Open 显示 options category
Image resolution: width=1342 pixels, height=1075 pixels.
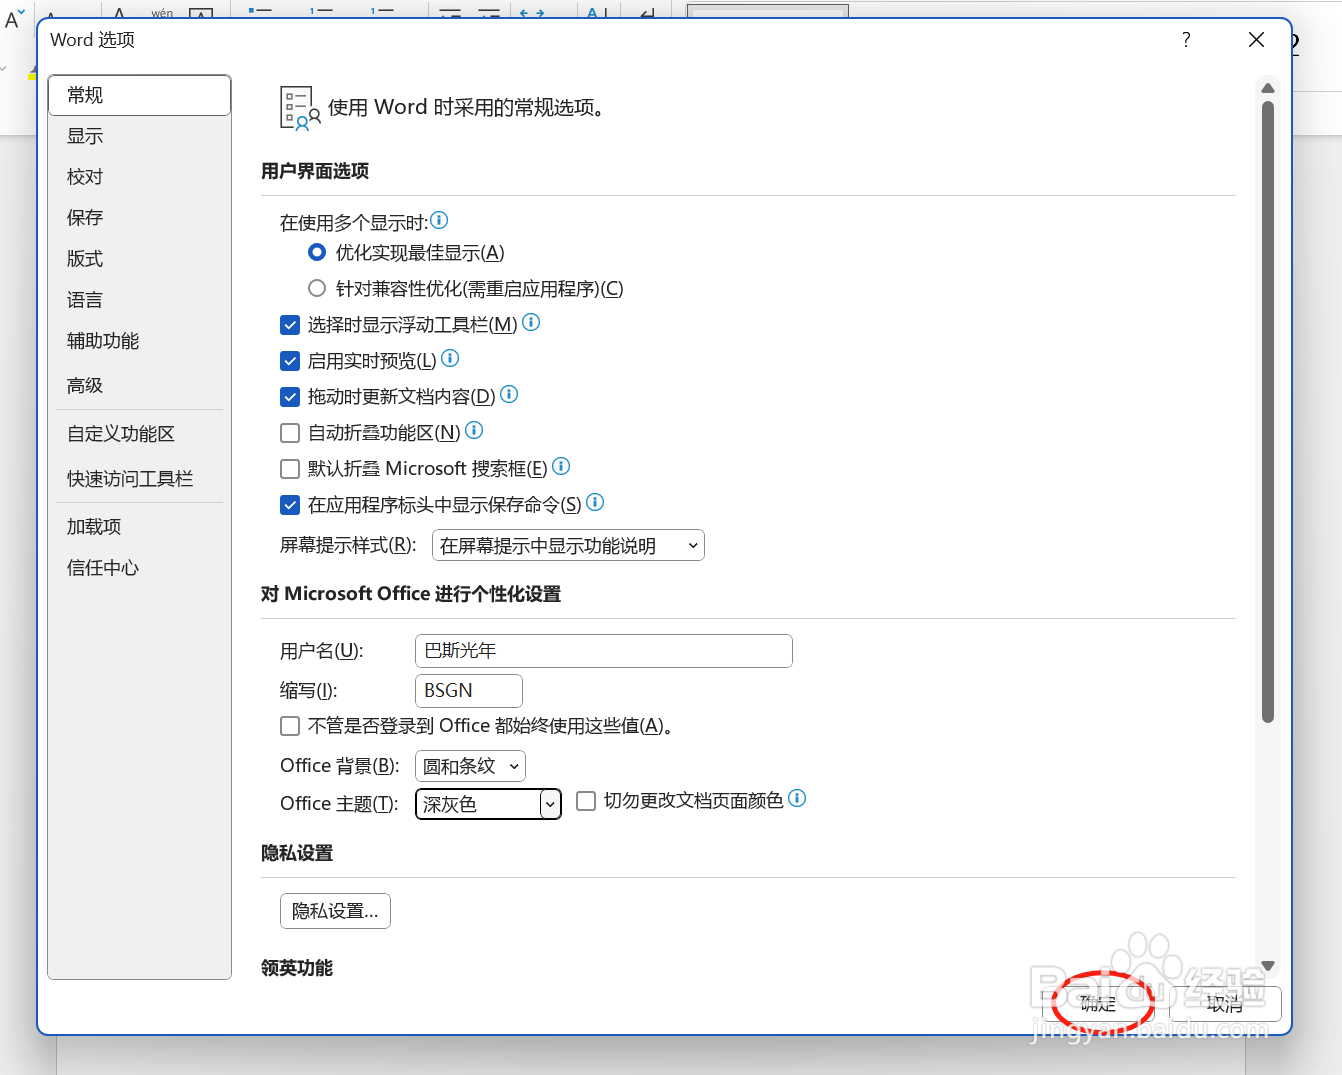[x=139, y=136]
